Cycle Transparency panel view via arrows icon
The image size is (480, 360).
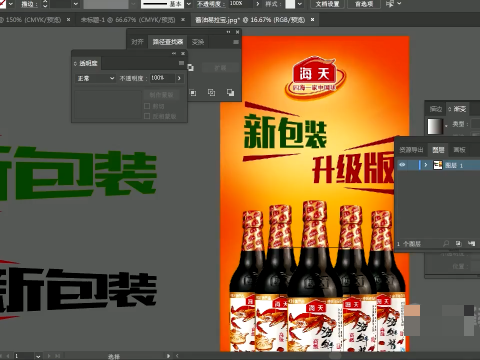click(75, 63)
